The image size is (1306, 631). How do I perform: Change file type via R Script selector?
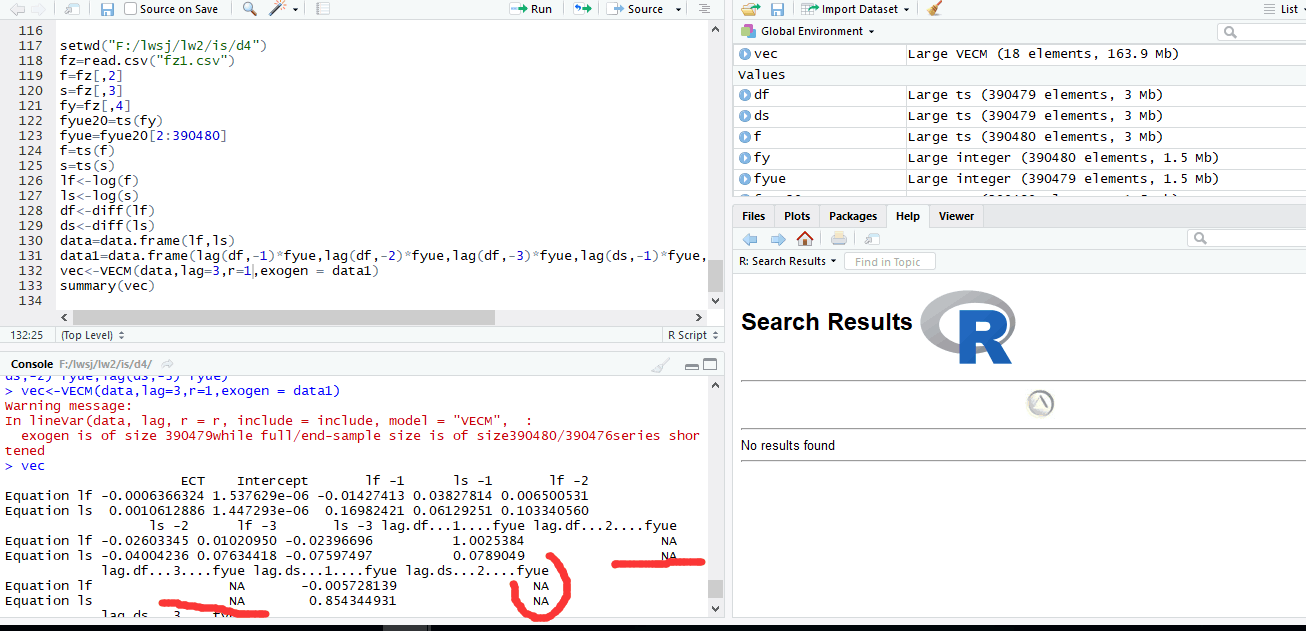point(691,335)
